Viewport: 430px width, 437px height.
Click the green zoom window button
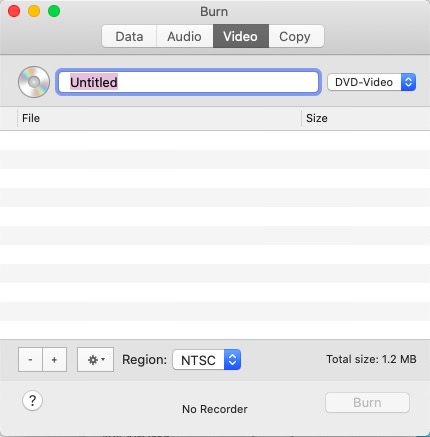click(x=54, y=11)
